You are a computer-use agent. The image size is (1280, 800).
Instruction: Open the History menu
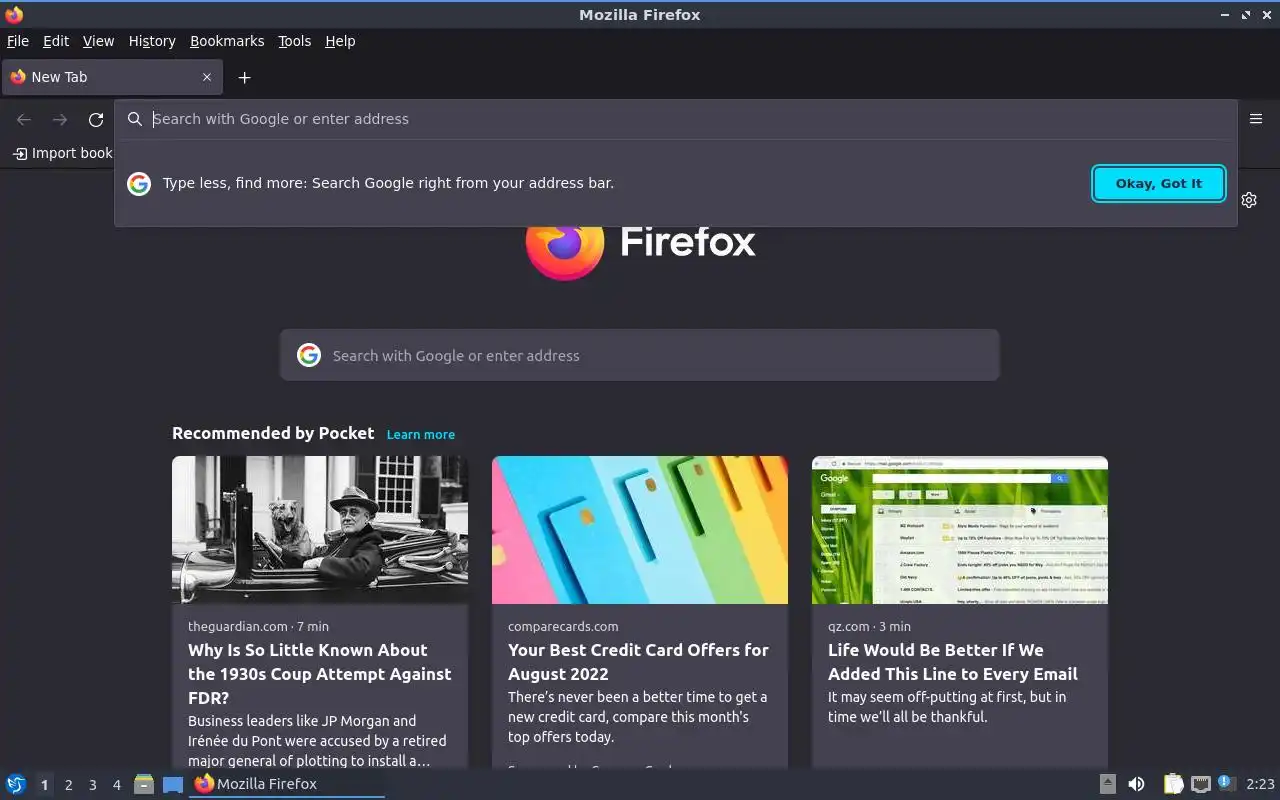[152, 41]
